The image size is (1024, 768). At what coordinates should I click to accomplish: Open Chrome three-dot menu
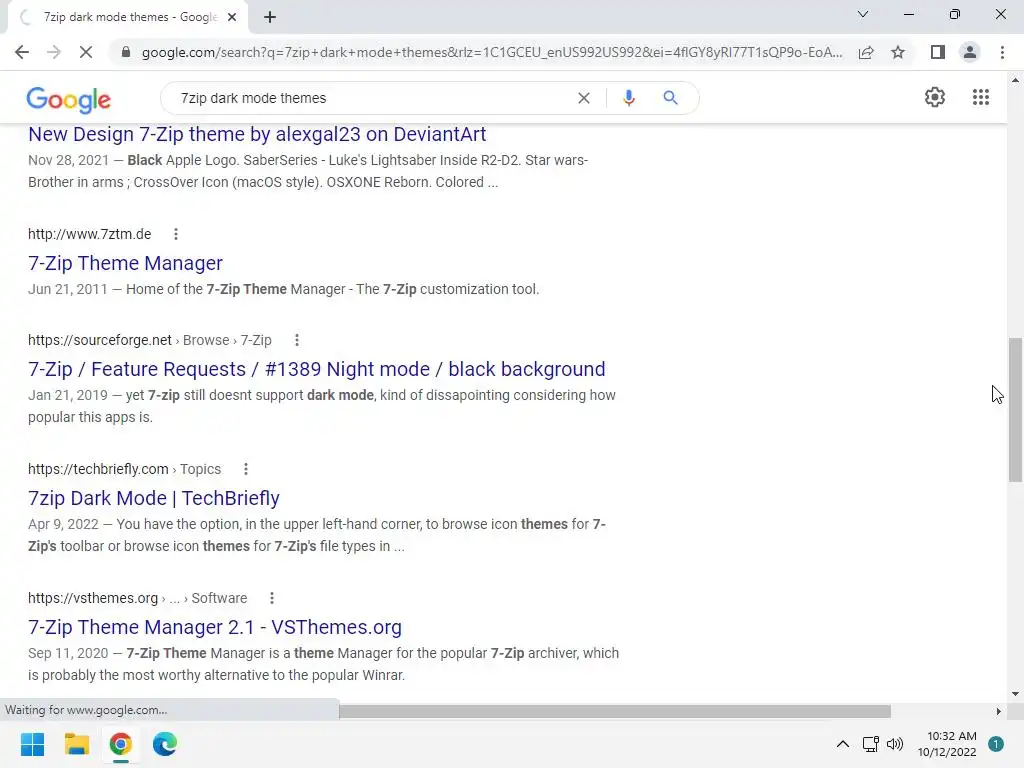point(1002,52)
